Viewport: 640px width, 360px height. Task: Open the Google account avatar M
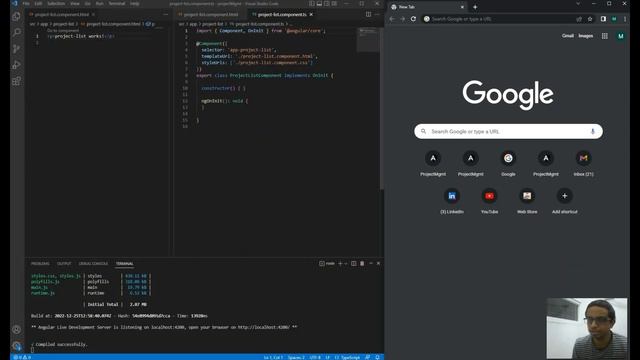point(620,36)
